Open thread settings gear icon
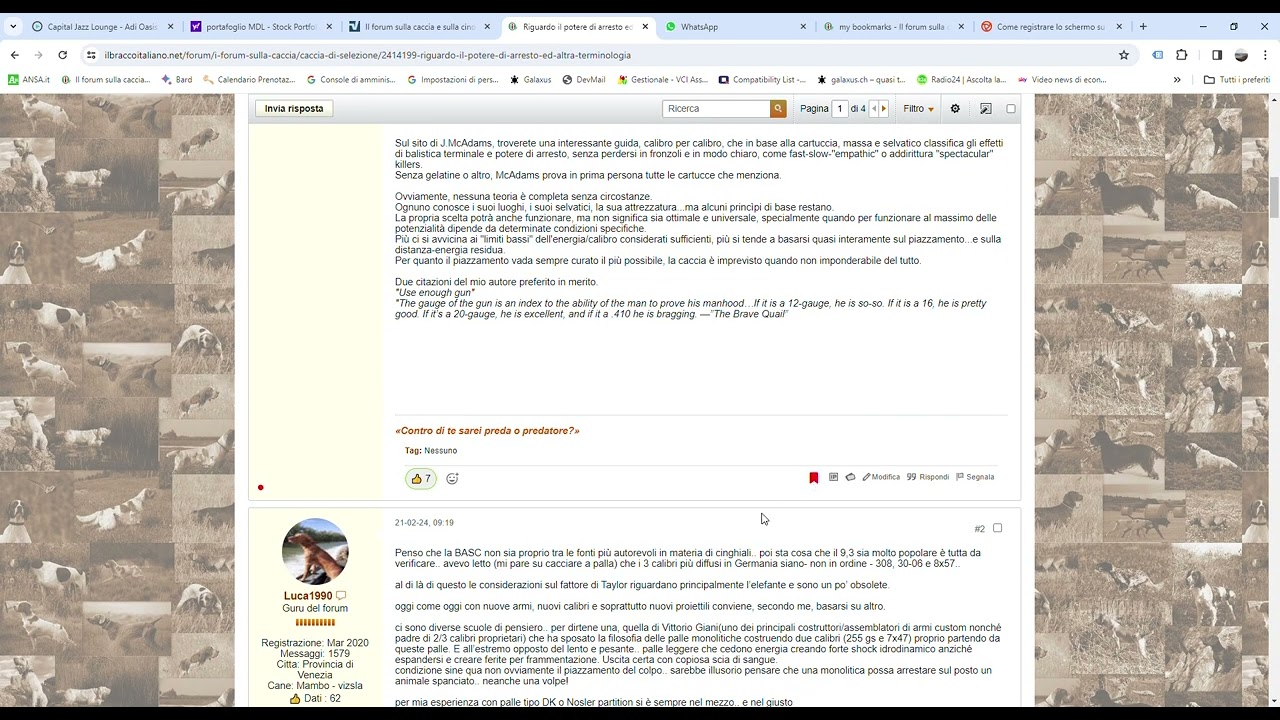1280x720 pixels. [x=955, y=108]
